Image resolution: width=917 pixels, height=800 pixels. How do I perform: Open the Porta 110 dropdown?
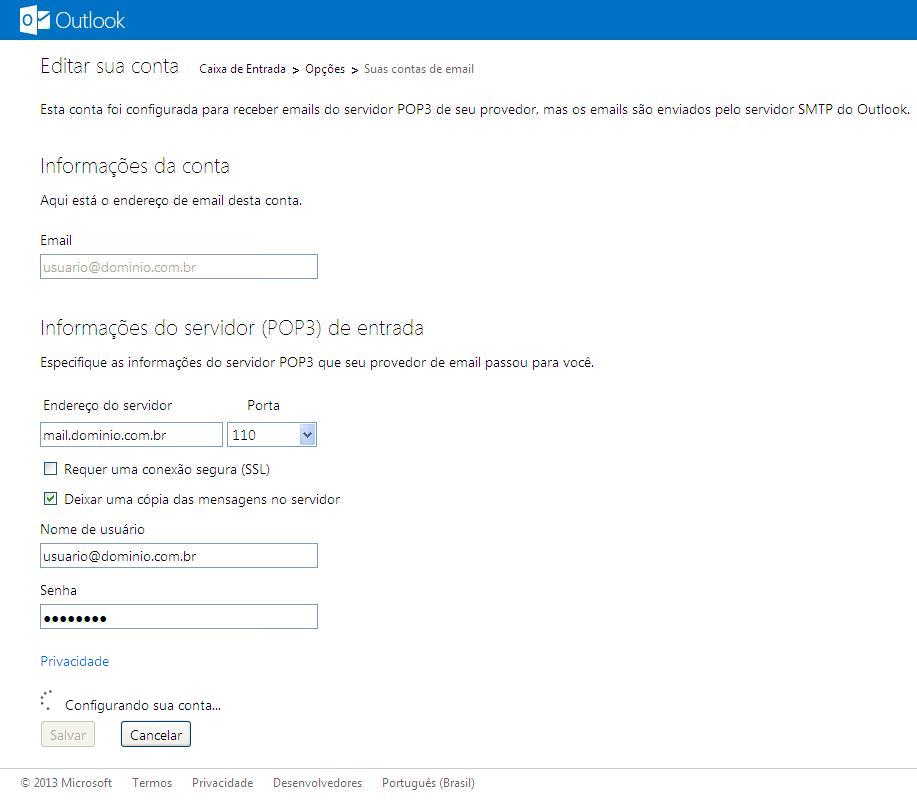[272, 435]
